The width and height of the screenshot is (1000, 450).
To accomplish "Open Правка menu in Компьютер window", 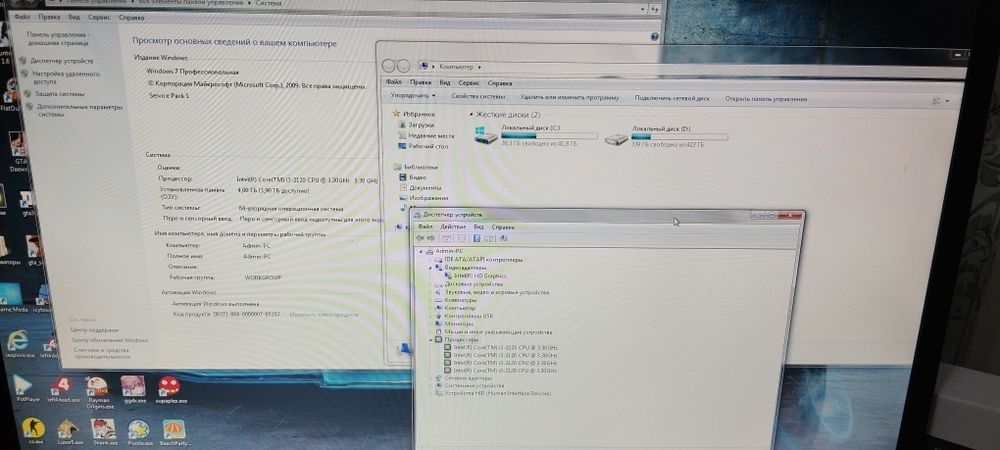I will coord(421,82).
